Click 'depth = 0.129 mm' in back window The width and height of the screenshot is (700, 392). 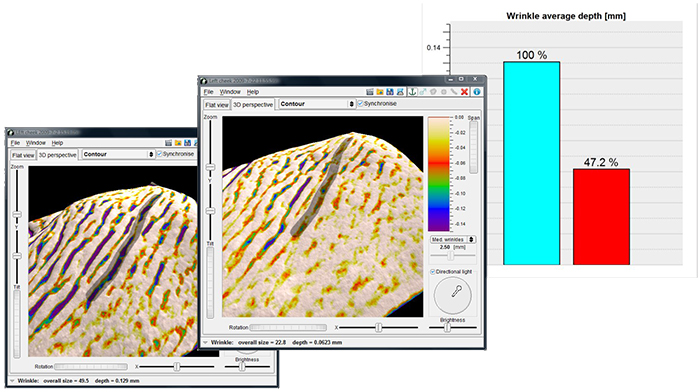coord(117,381)
